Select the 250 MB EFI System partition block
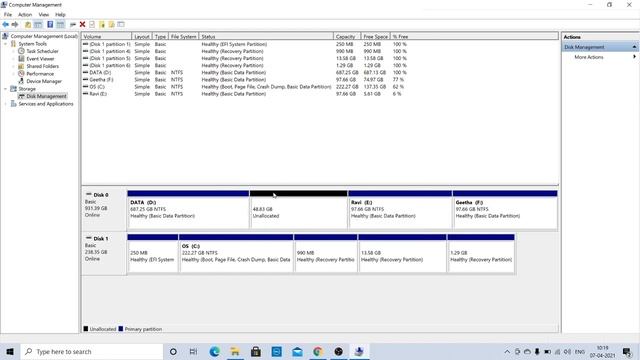Screen dimensions: 640x360 click(x=153, y=253)
